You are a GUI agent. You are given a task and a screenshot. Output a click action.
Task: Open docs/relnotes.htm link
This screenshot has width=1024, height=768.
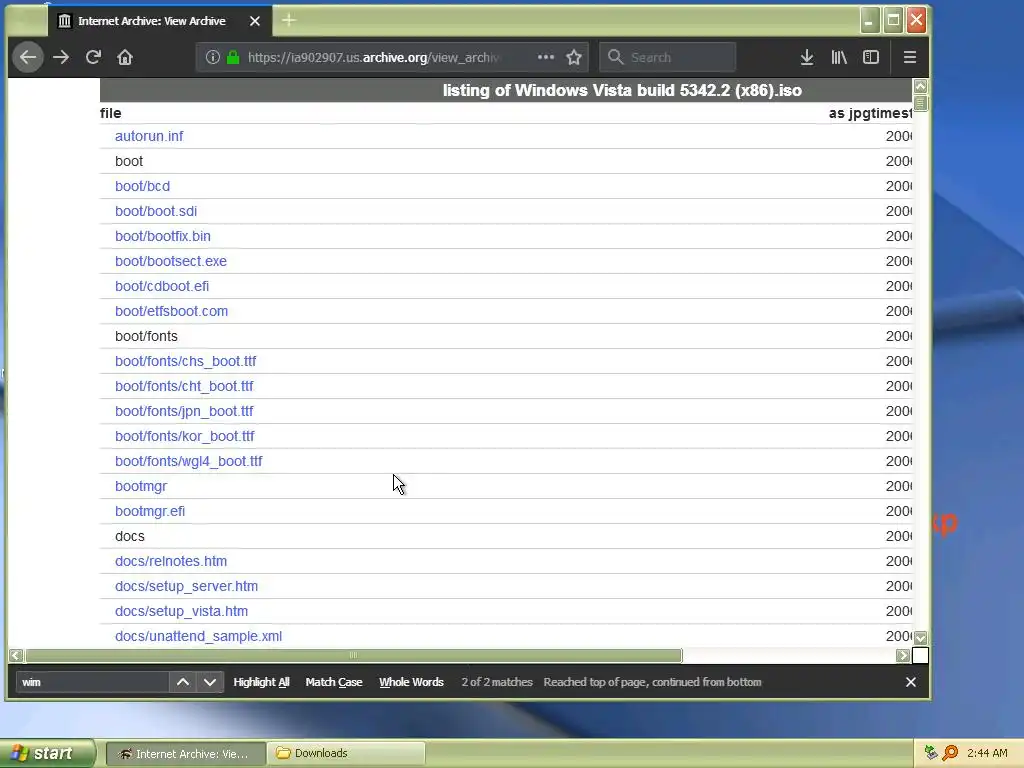tap(171, 561)
